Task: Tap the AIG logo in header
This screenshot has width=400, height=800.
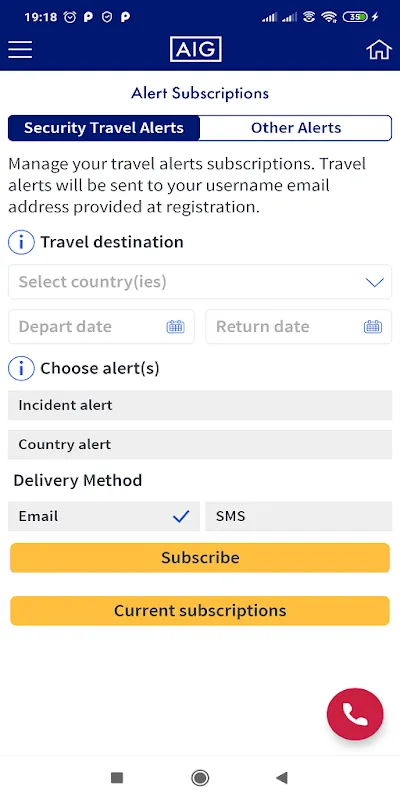Action: point(196,49)
